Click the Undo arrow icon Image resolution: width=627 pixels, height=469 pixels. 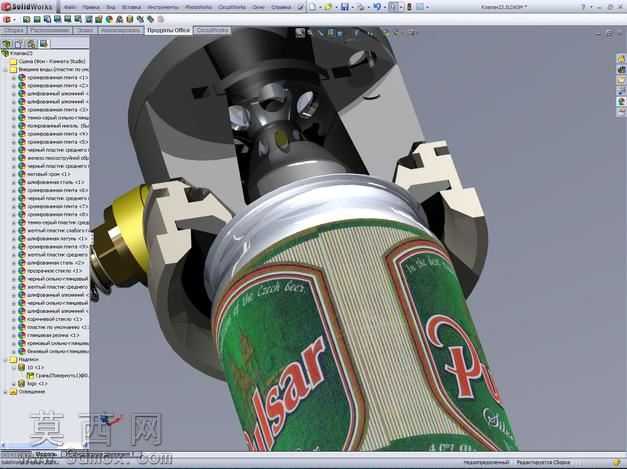click(377, 7)
